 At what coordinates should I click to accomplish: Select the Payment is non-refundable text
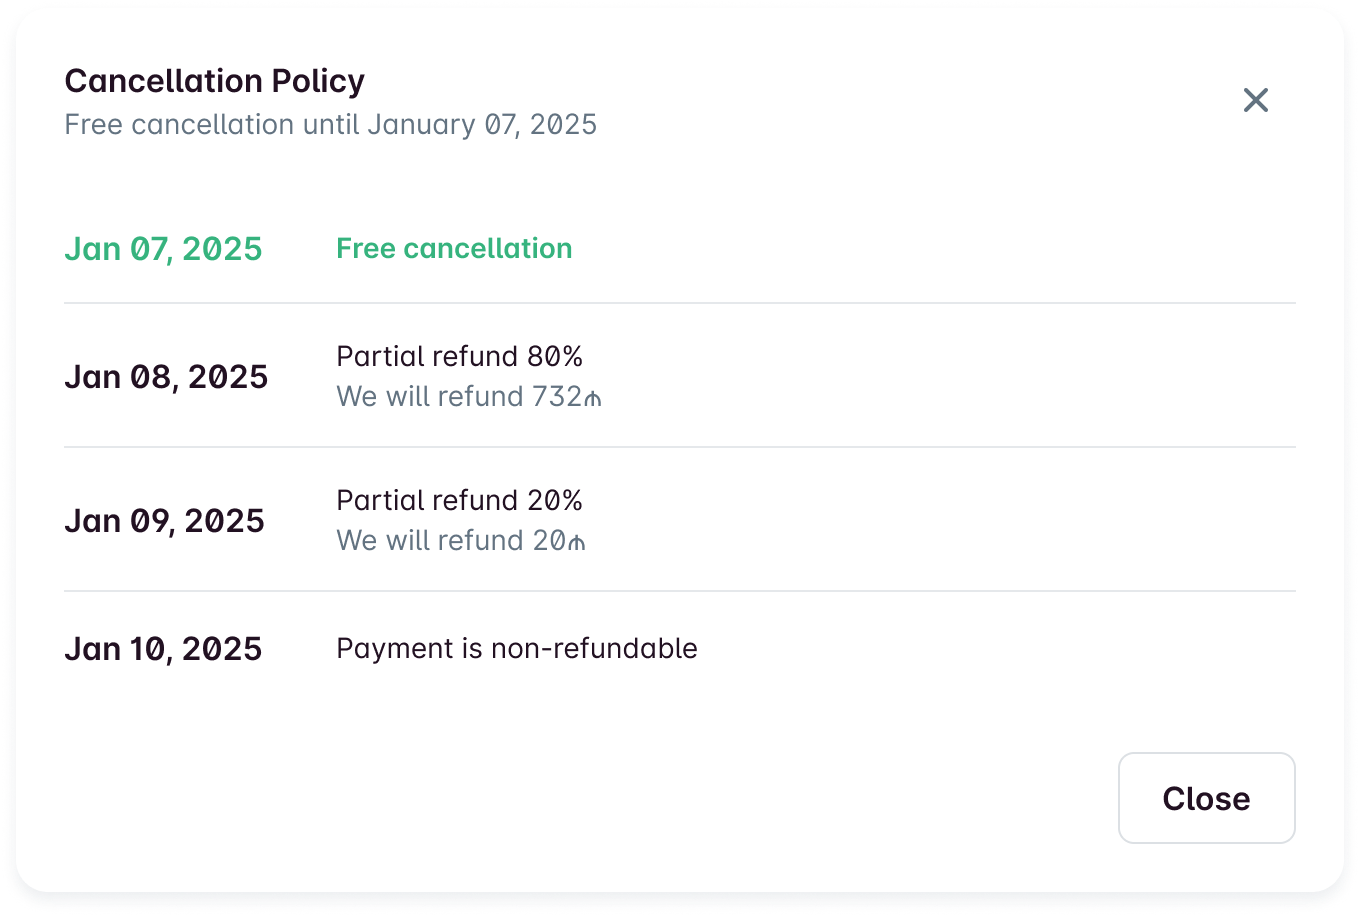[516, 649]
